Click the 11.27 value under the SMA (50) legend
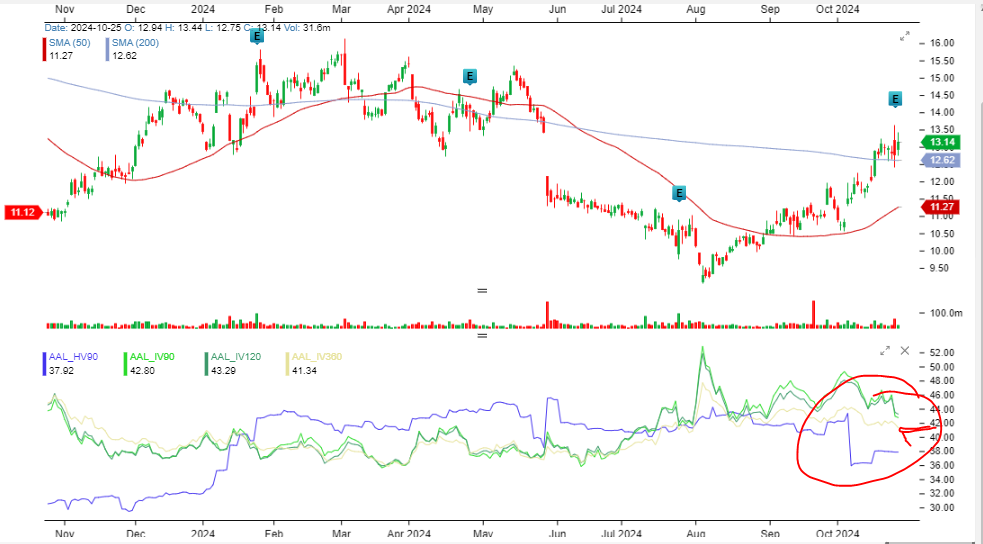This screenshot has height=544, width=983. (x=60, y=55)
